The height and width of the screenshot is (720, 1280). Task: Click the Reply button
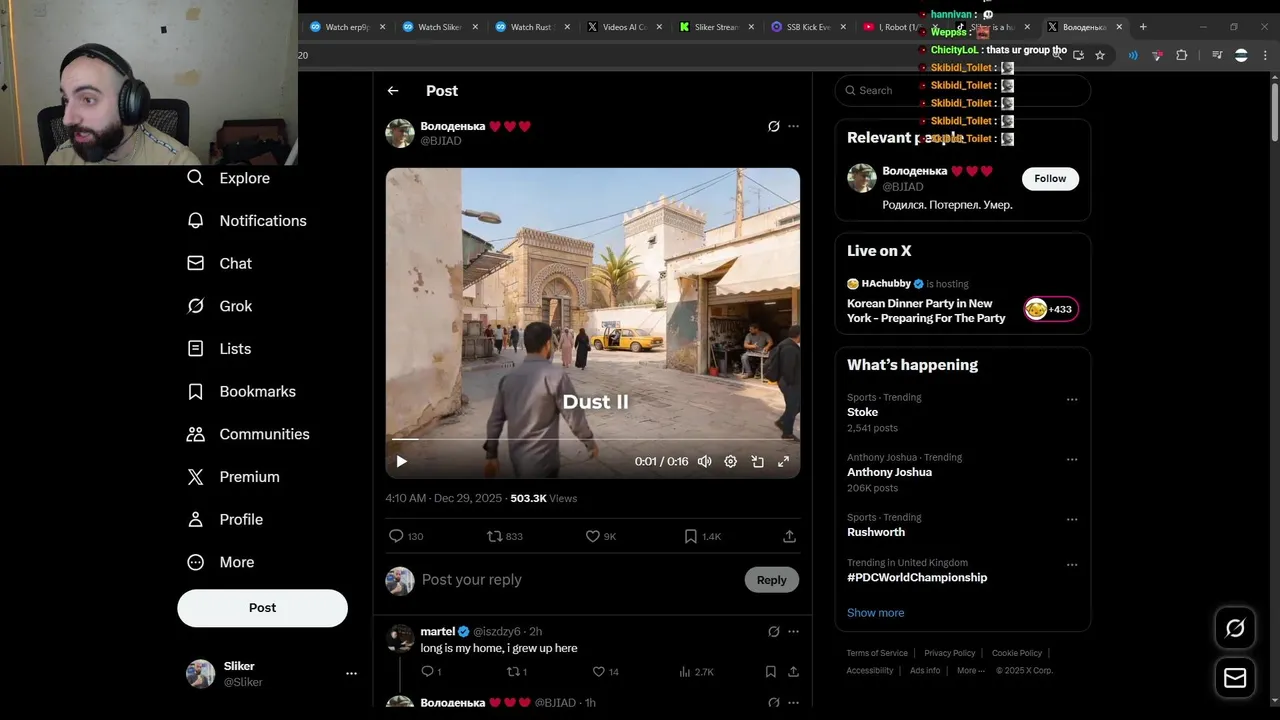[x=772, y=580]
